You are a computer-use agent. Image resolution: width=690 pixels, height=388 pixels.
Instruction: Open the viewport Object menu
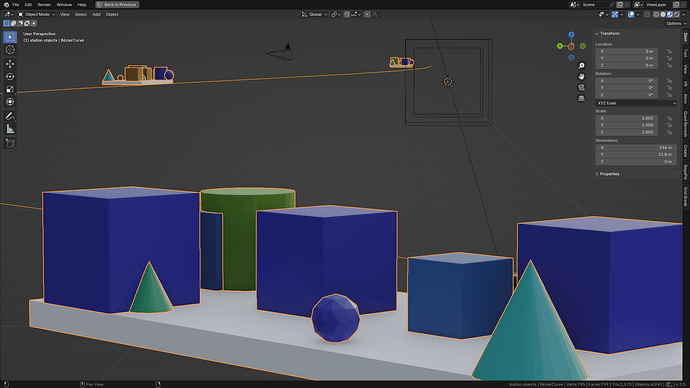[112, 15]
